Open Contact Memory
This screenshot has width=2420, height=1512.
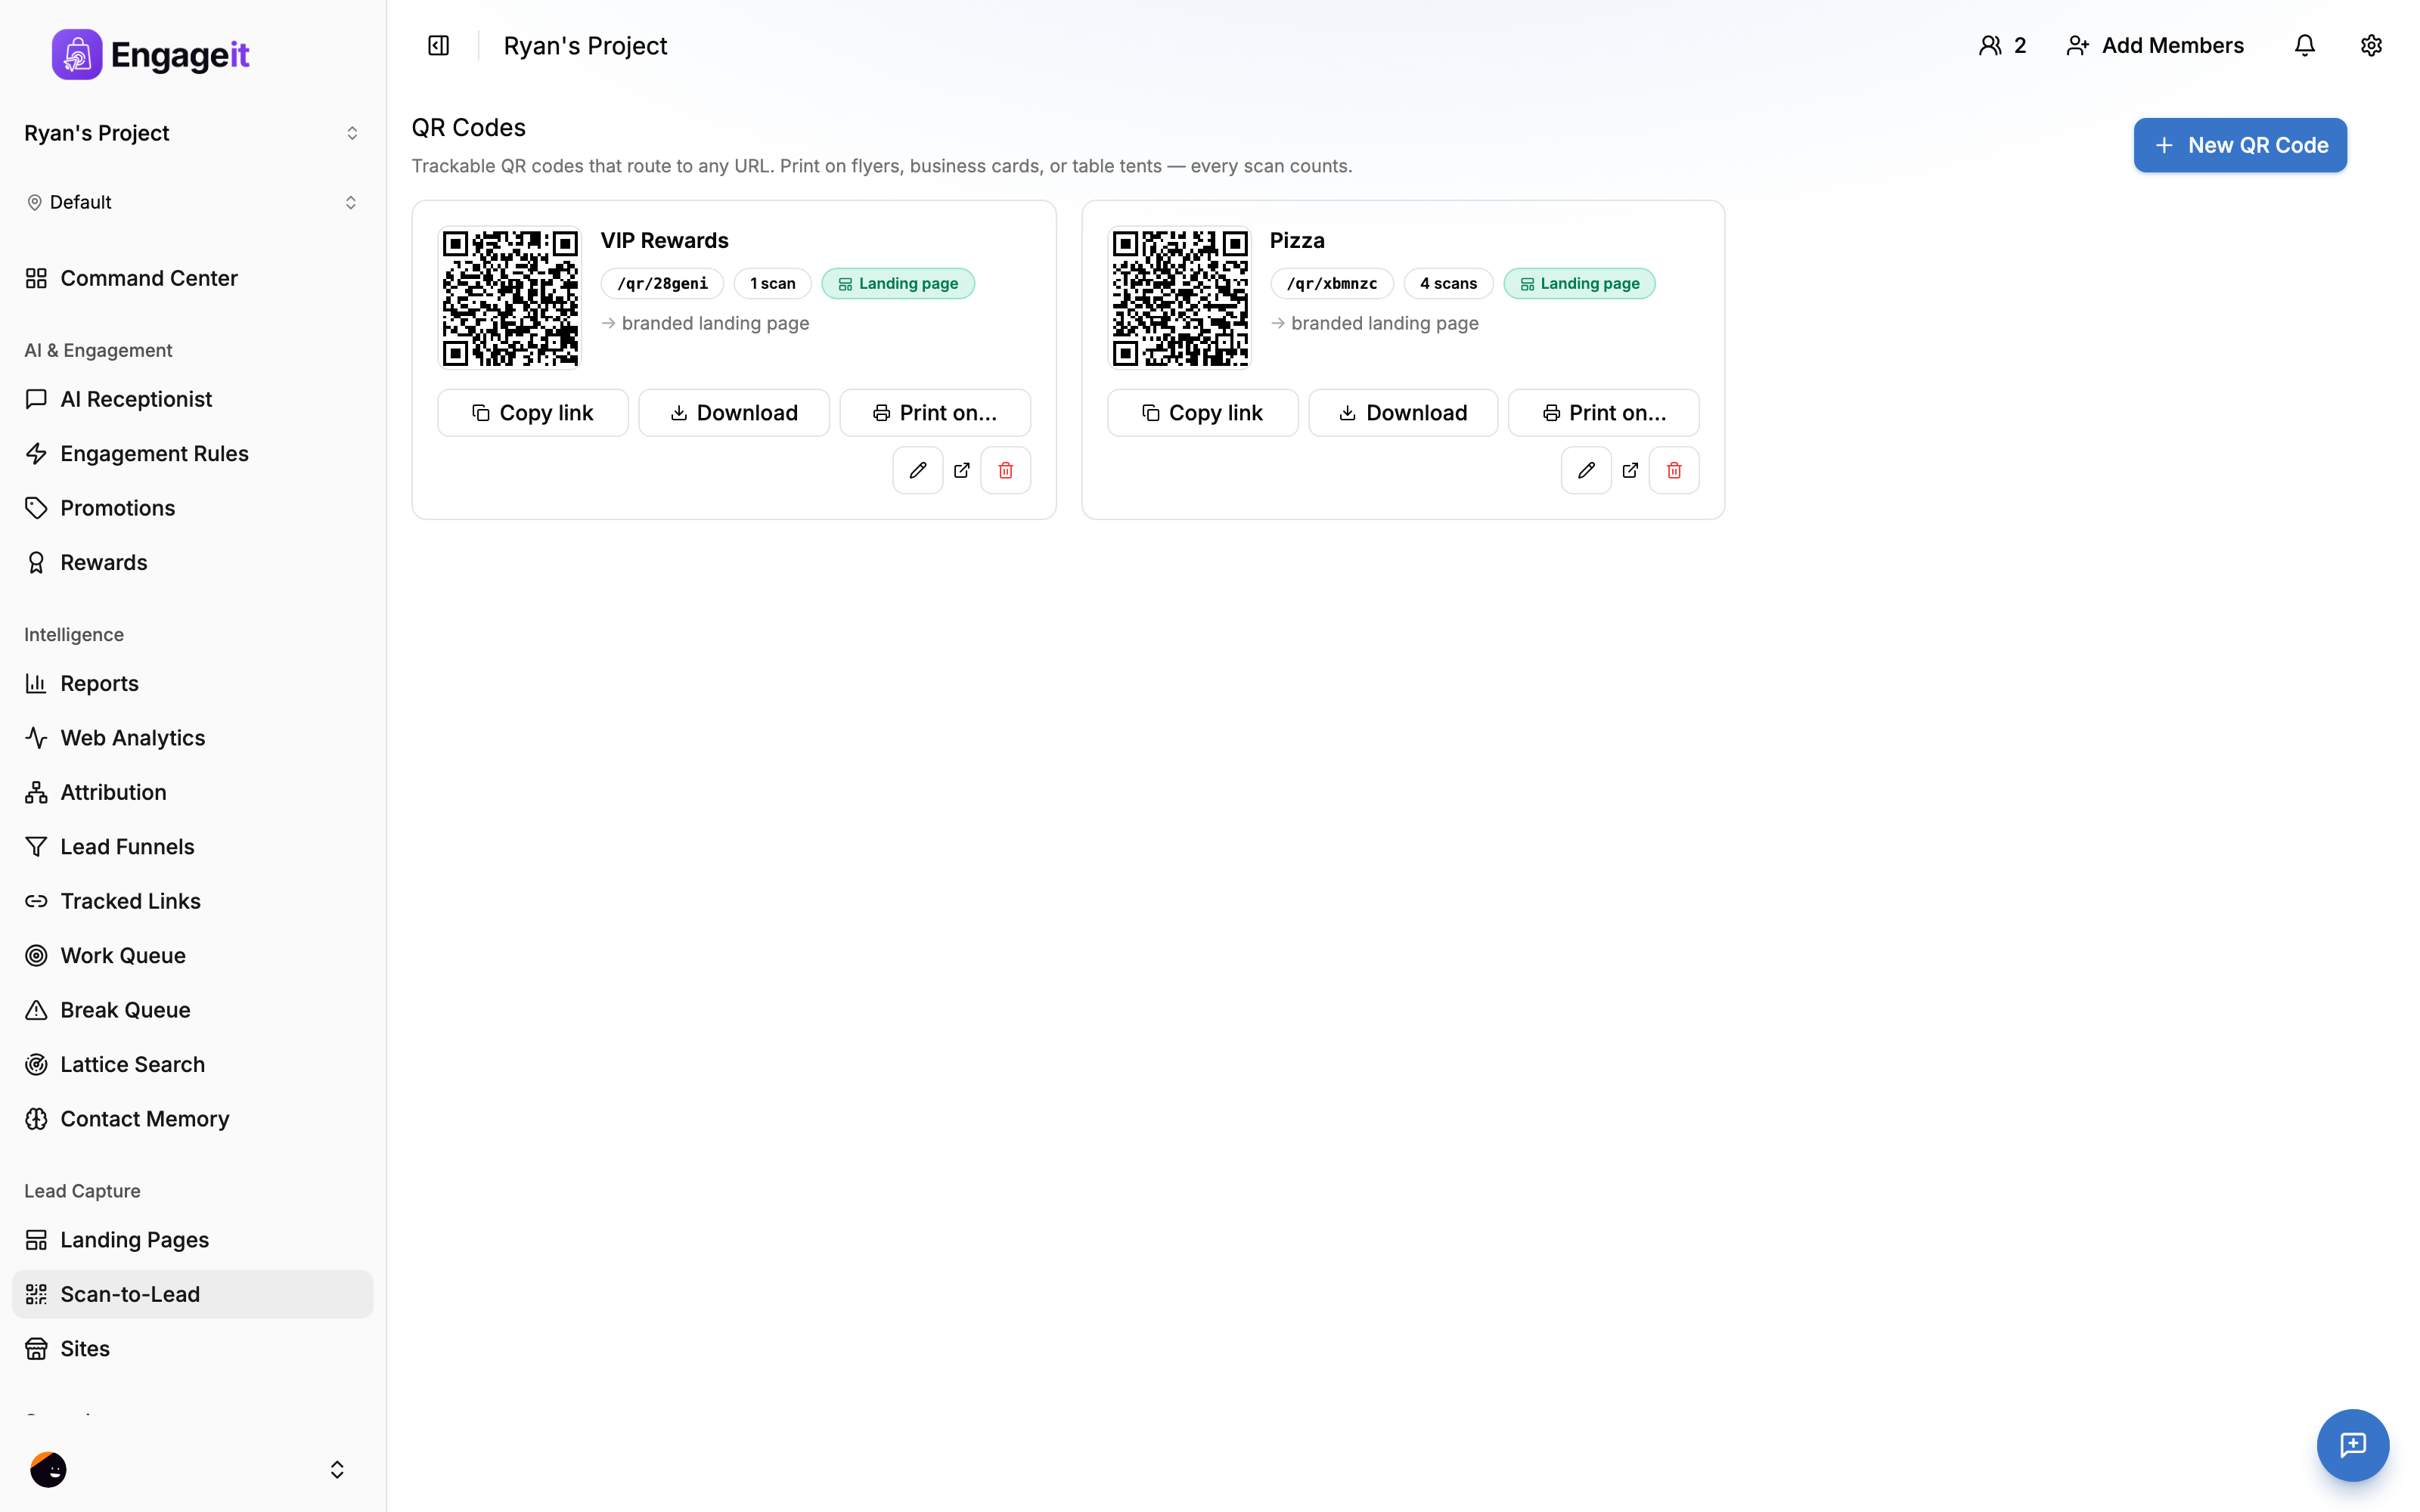(x=192, y=1119)
